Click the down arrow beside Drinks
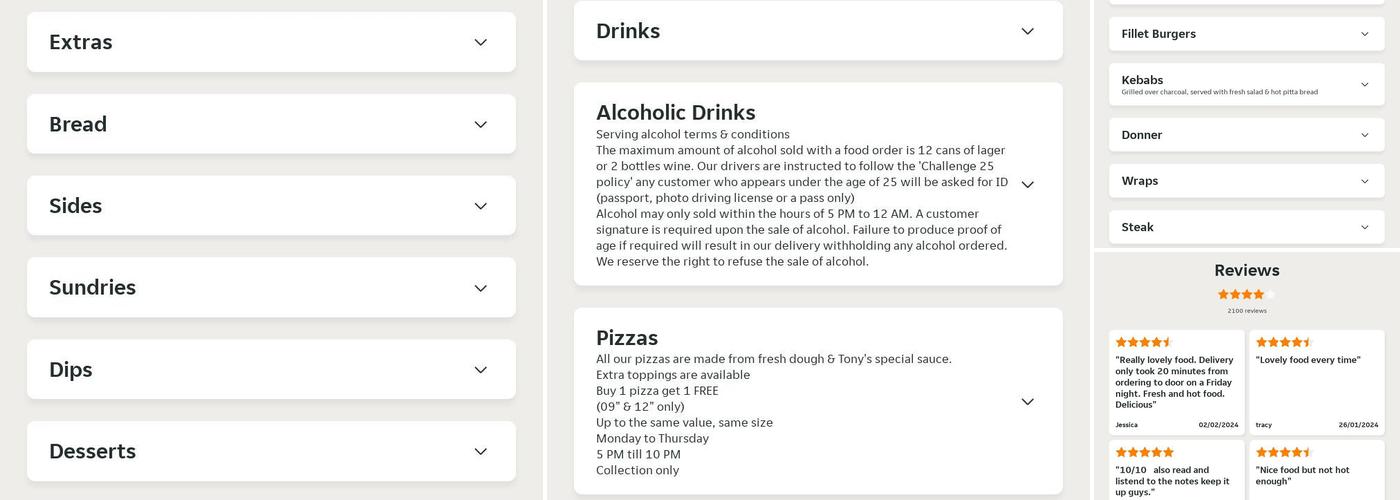Viewport: 1400px width, 500px height. pos(1027,31)
